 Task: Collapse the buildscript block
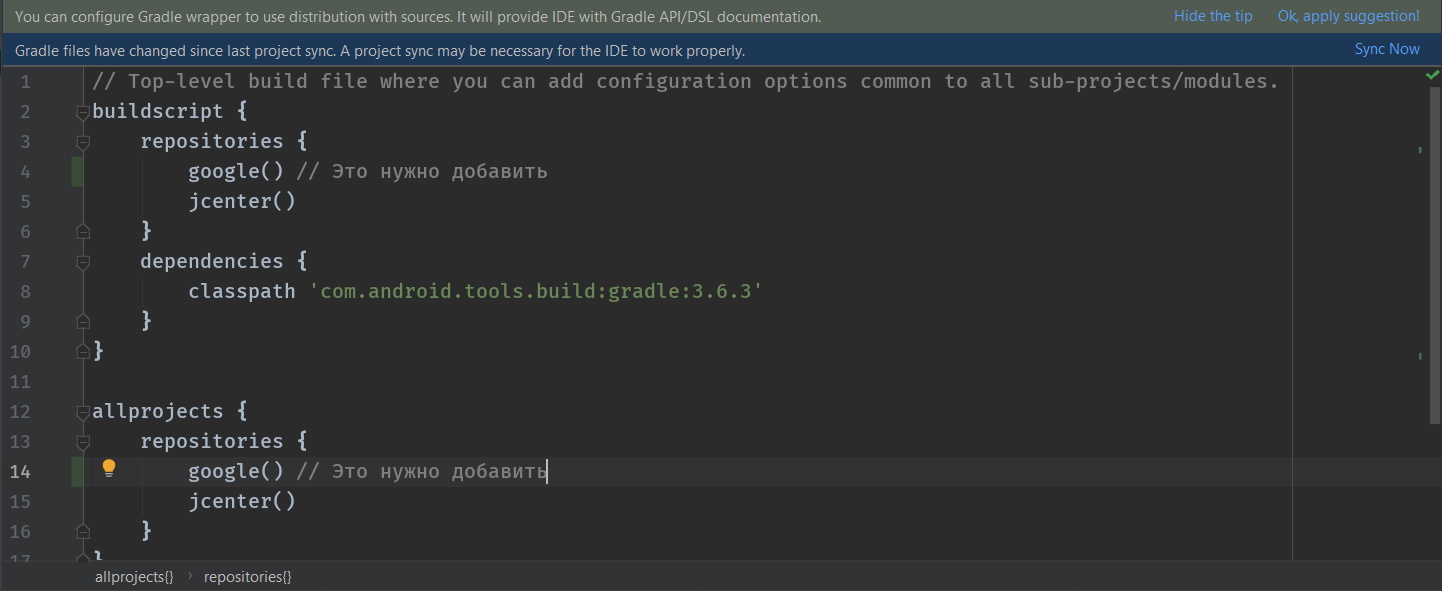(x=83, y=112)
